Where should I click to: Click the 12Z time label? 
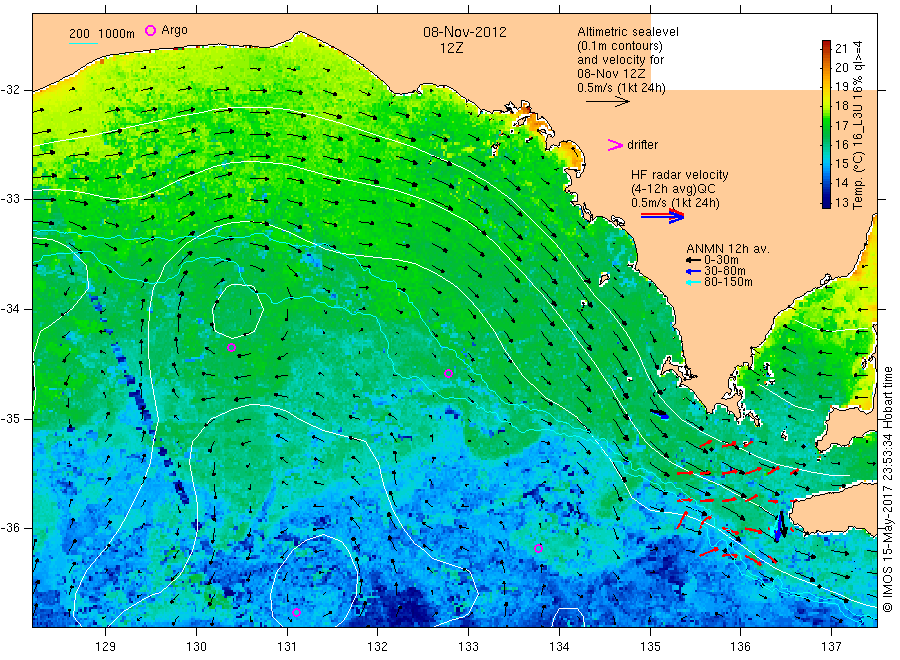(451, 48)
